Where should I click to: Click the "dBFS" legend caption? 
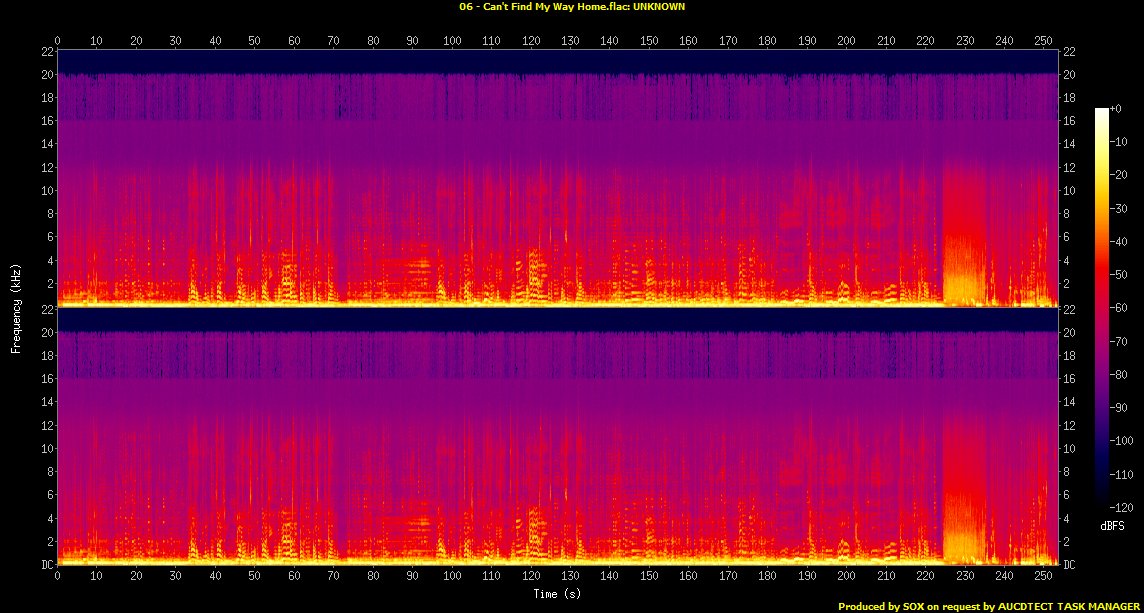(1114, 525)
